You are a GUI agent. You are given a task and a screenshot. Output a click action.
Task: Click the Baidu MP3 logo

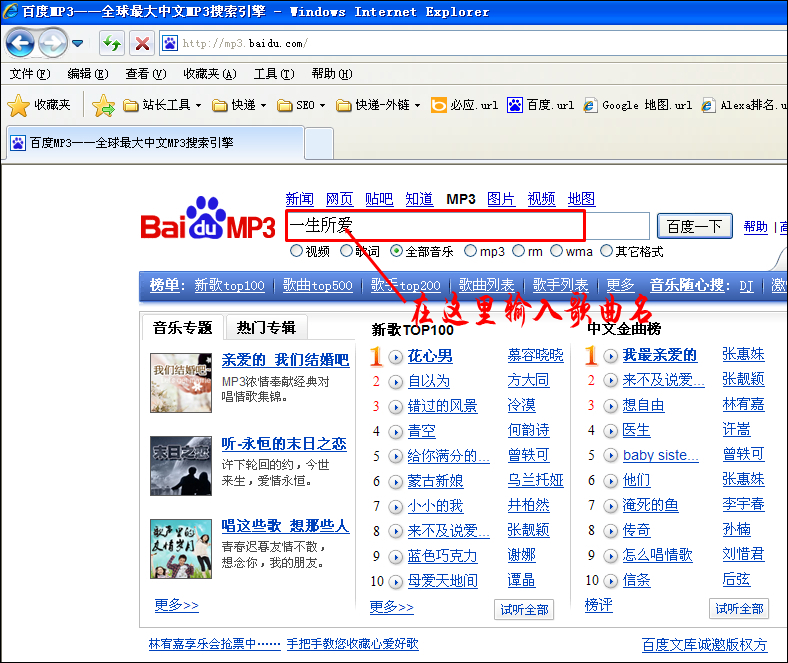tap(208, 219)
